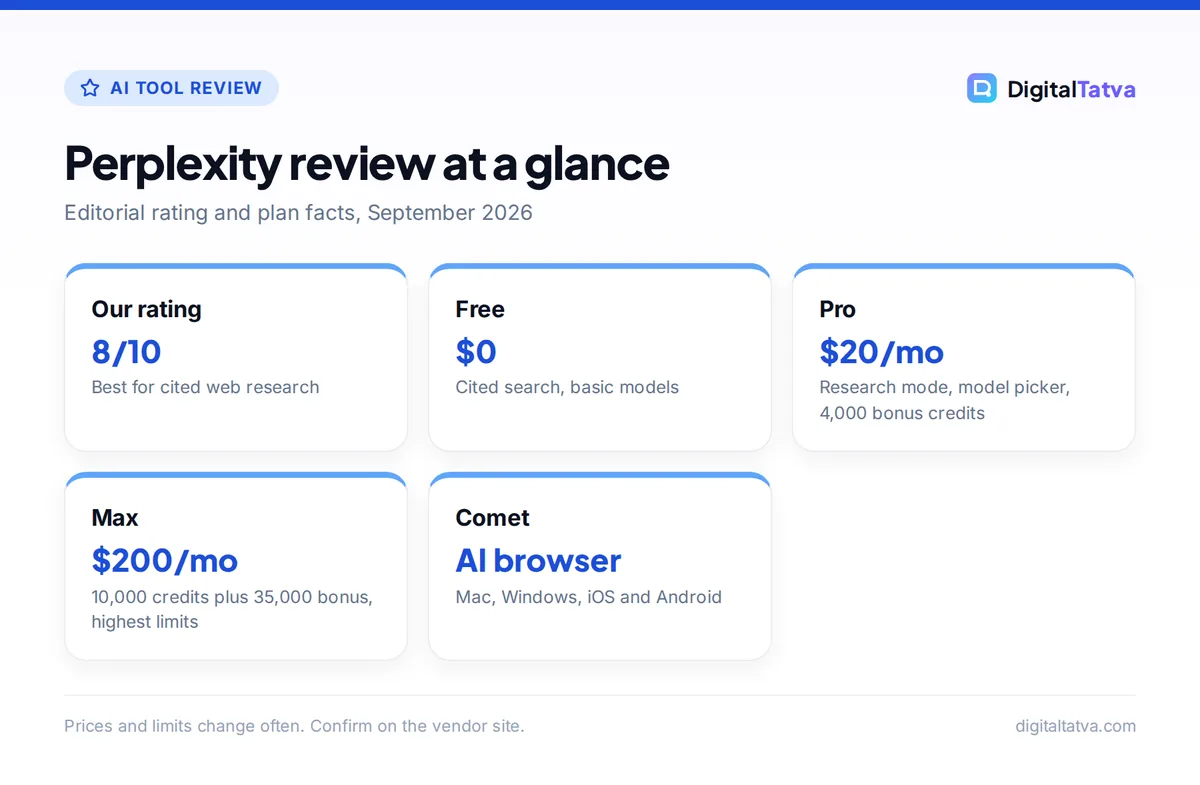1200x785 pixels.
Task: Click the AI TOOL REVIEW badge label
Action: 186,88
